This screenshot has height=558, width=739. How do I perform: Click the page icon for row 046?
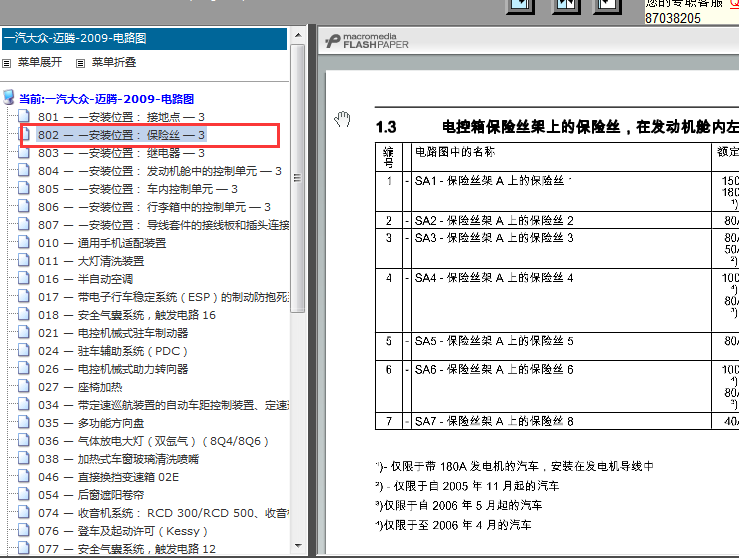pyautogui.click(x=24, y=476)
